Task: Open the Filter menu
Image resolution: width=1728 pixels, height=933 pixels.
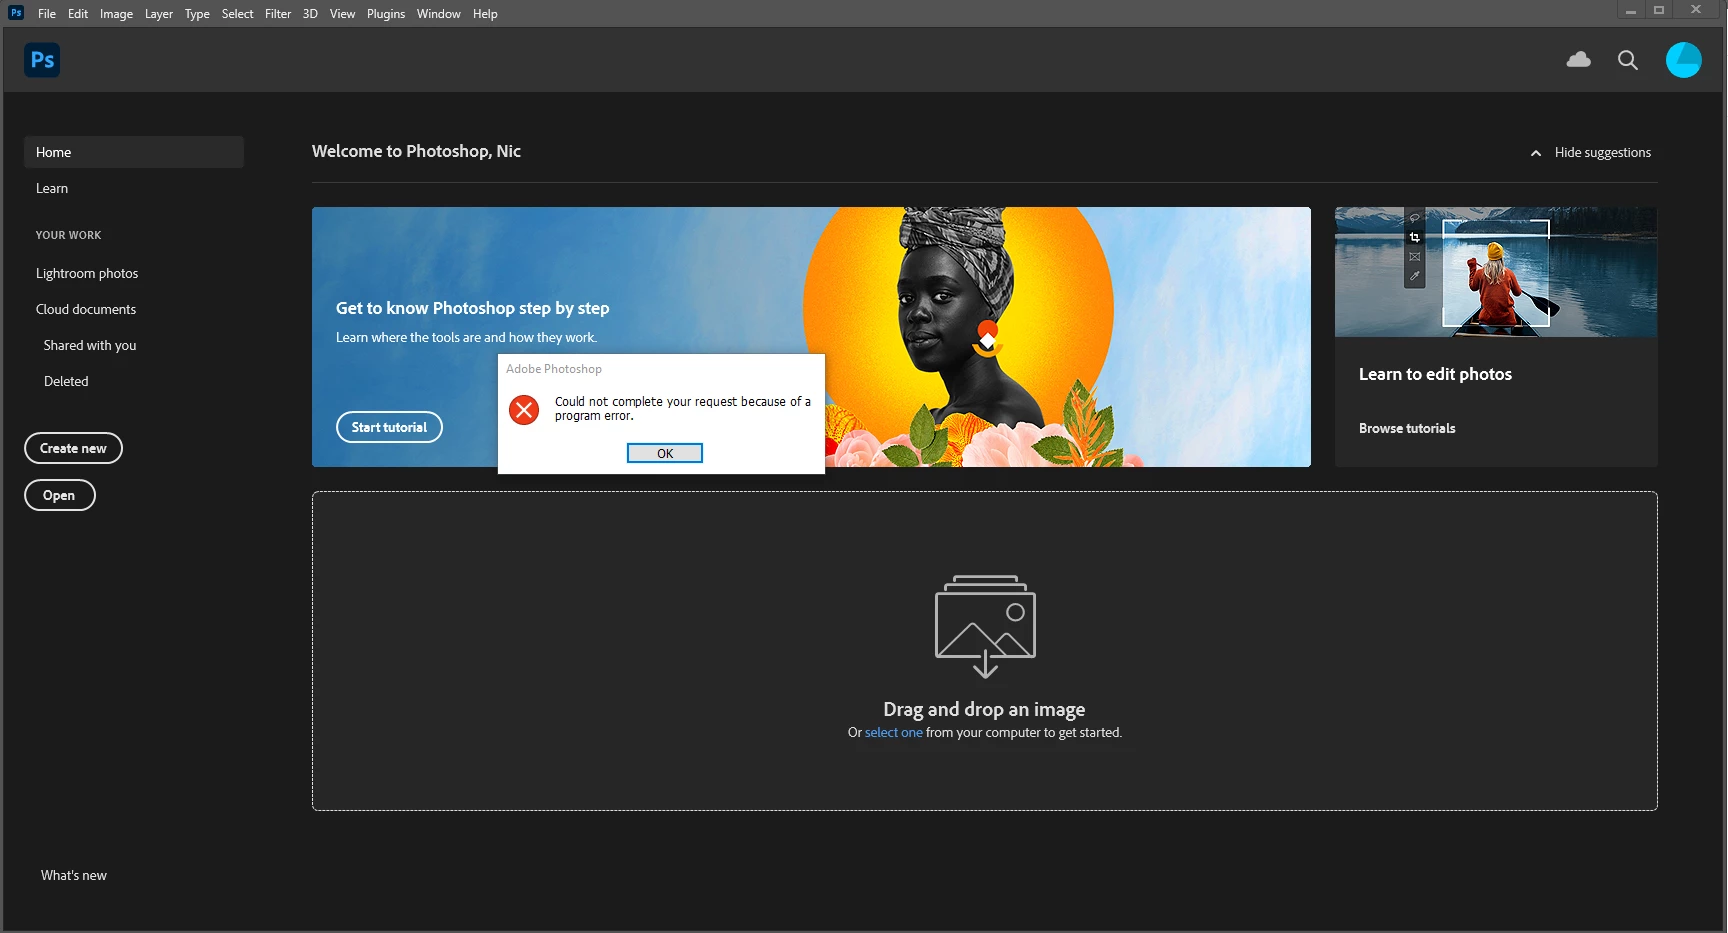Action: click(278, 14)
